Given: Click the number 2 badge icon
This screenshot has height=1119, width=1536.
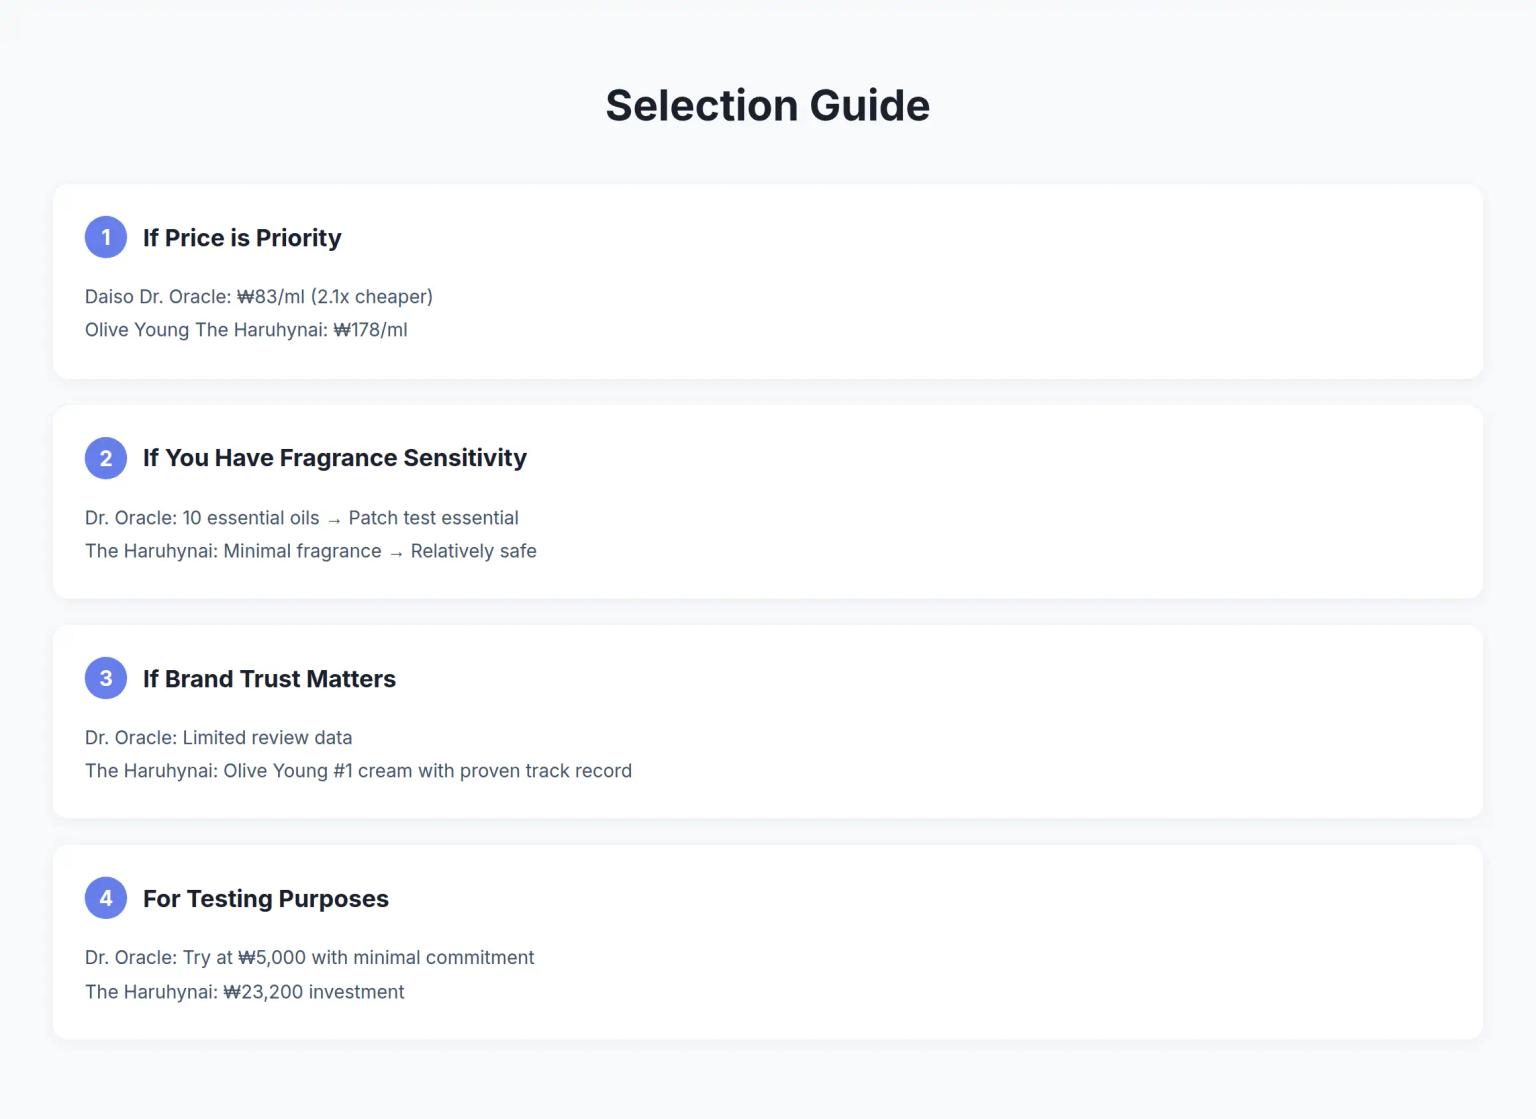Looking at the screenshot, I should [105, 457].
